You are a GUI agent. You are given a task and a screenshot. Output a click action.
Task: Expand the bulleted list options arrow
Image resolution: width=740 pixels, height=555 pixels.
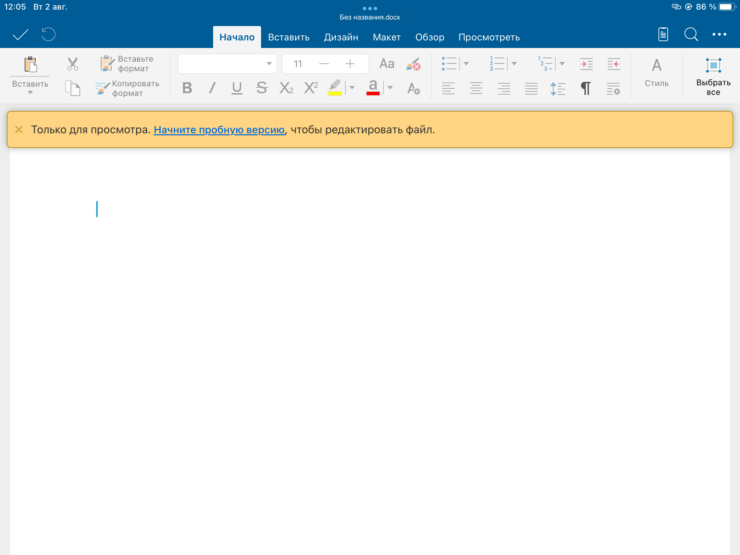click(466, 64)
